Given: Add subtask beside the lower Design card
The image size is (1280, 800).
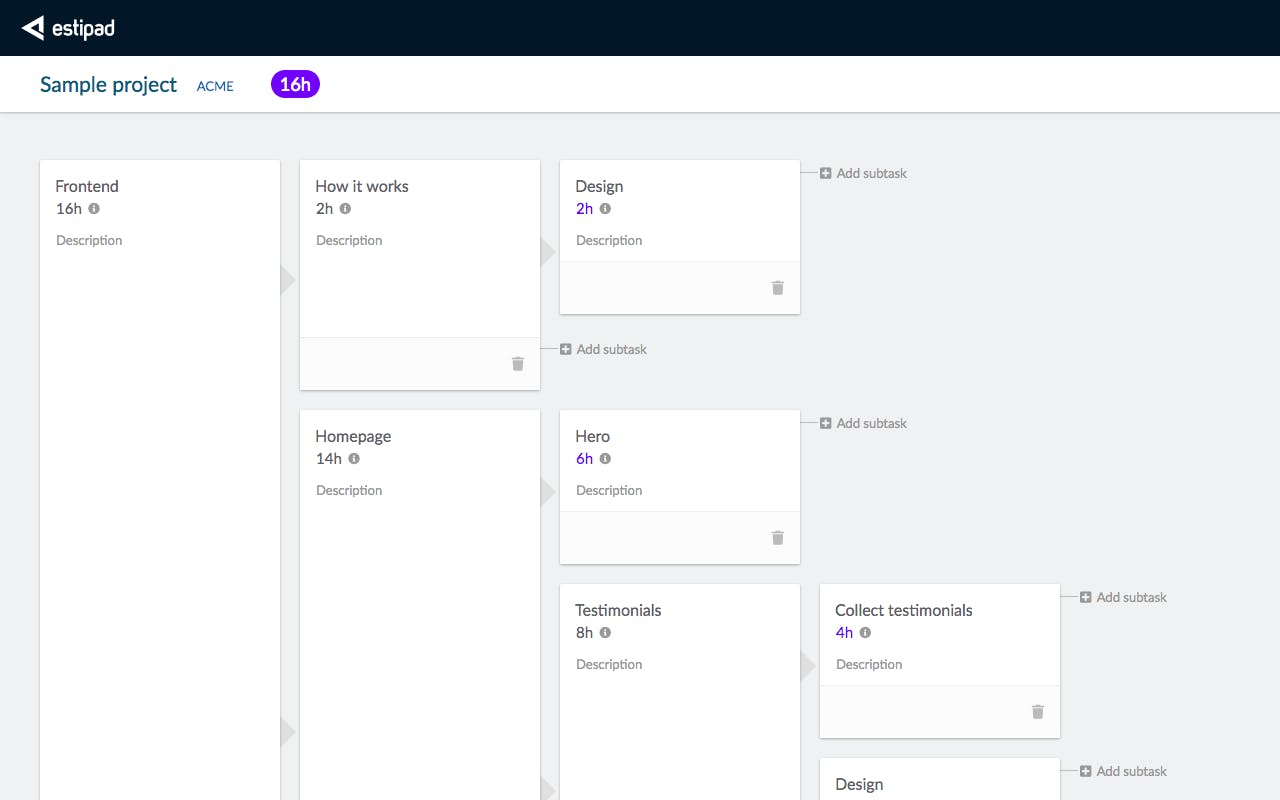Looking at the screenshot, I should tap(1123, 771).
